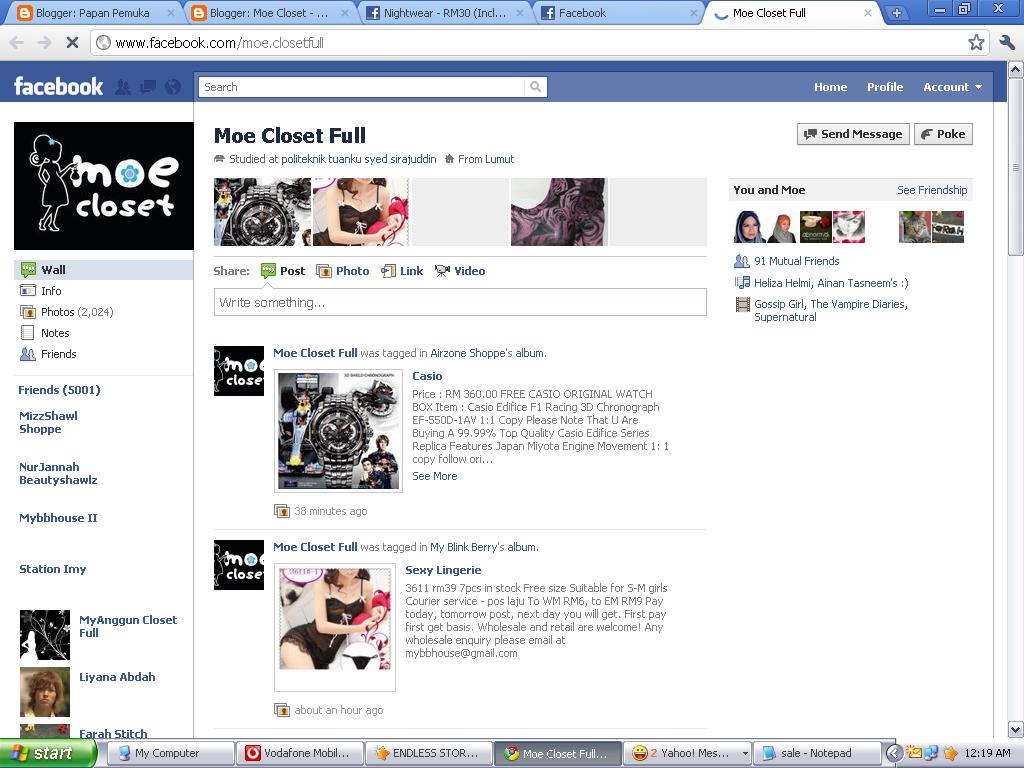Screen dimensions: 1024x768
Task: Expand hidden system tray icons arrow
Action: [894, 754]
